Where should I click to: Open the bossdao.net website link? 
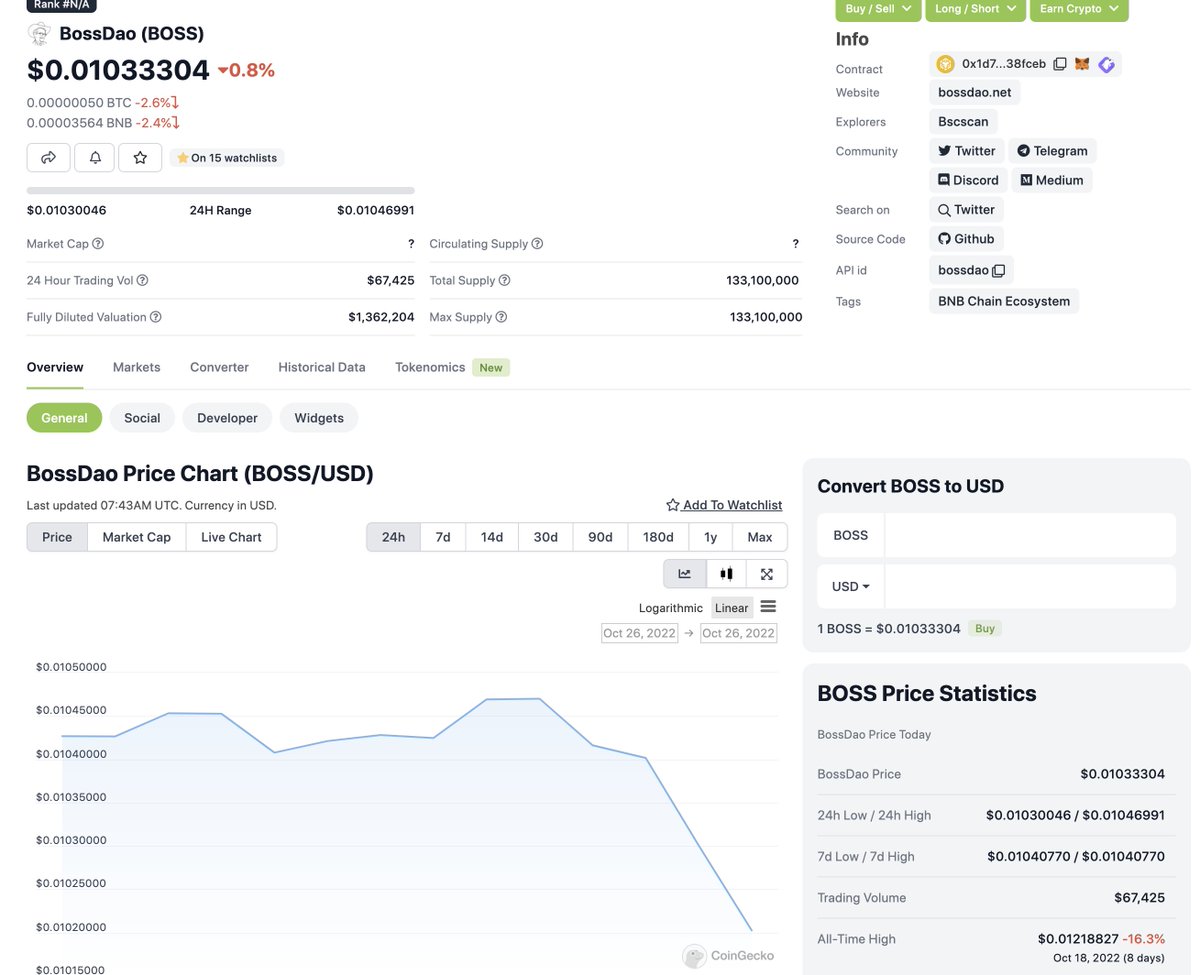[x=975, y=92]
